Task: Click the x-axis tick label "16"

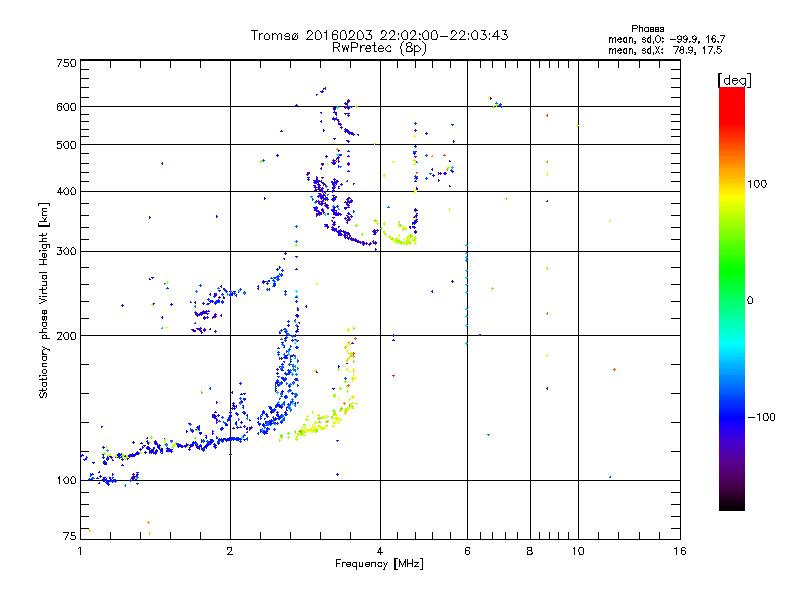Action: pos(680,551)
